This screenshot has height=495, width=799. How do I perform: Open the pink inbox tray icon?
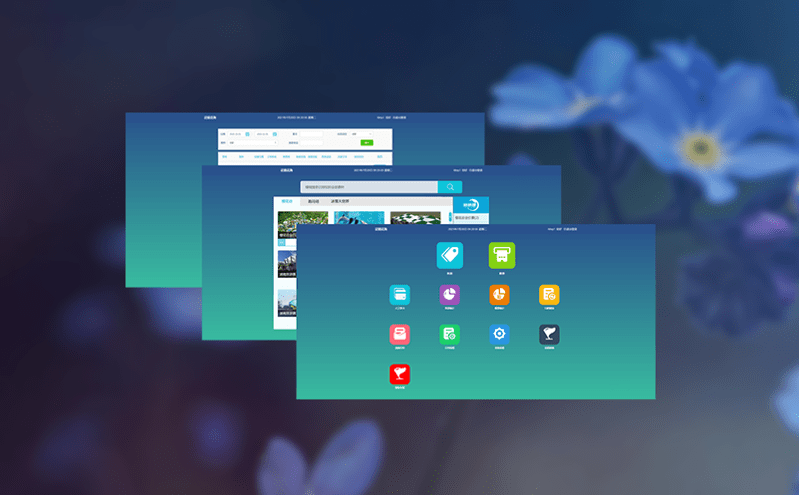pyautogui.click(x=399, y=335)
